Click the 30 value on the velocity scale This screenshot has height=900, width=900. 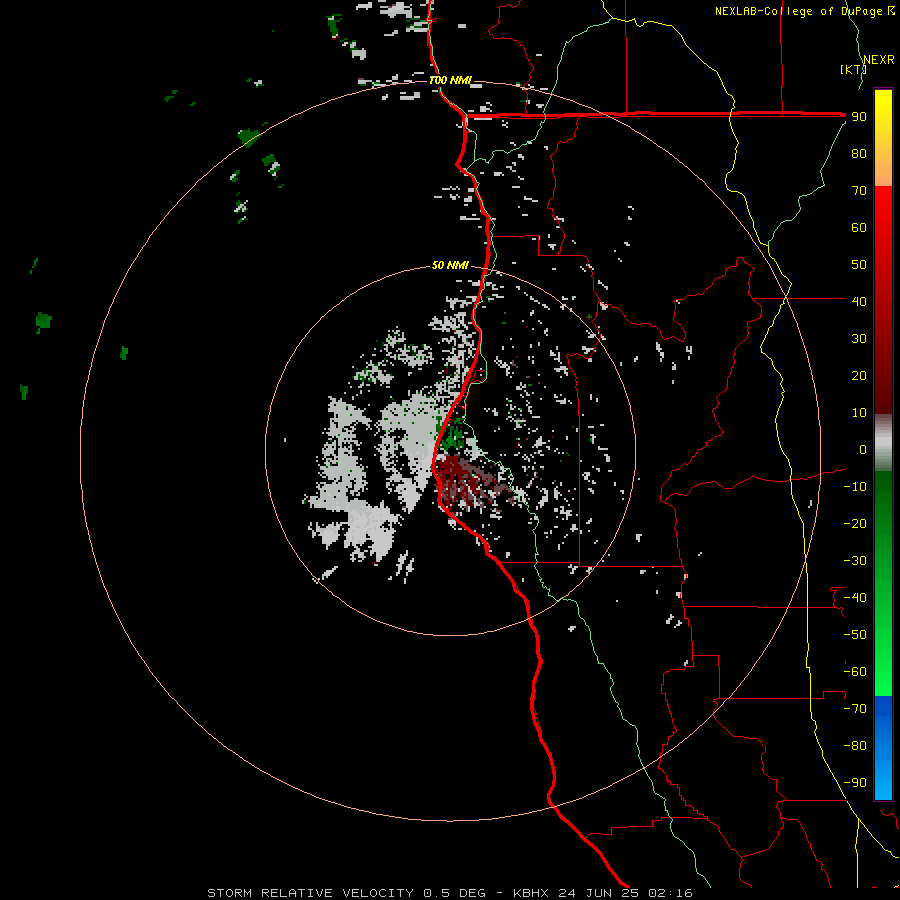click(859, 339)
